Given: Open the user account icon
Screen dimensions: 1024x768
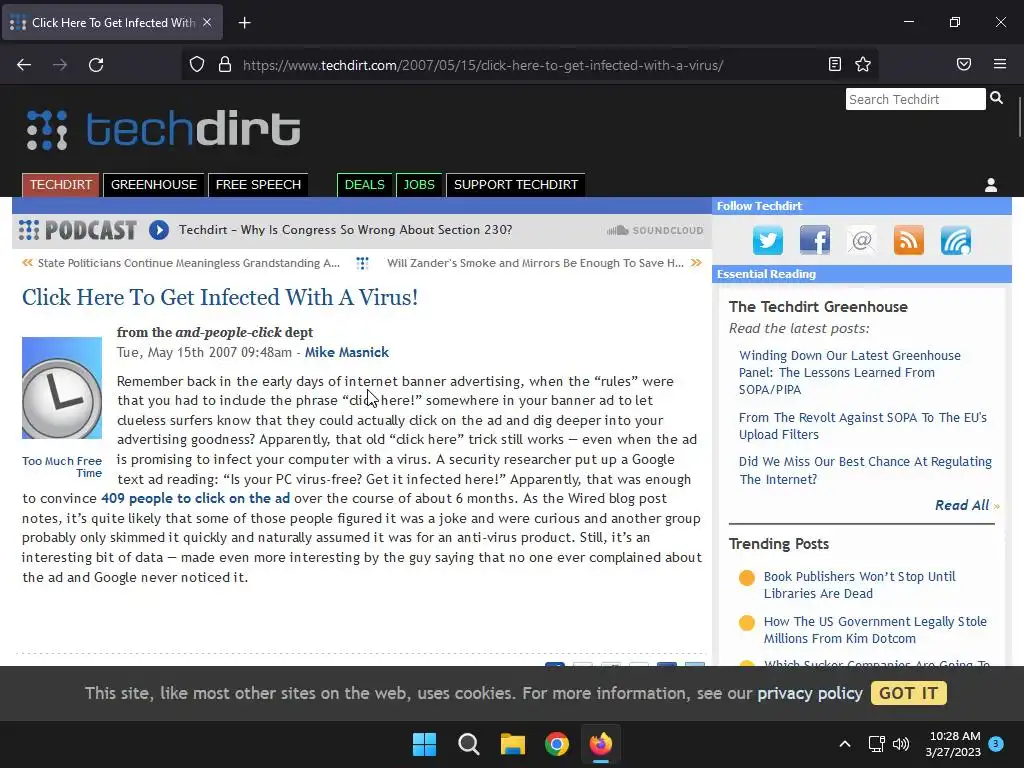Looking at the screenshot, I should pos(991,185).
